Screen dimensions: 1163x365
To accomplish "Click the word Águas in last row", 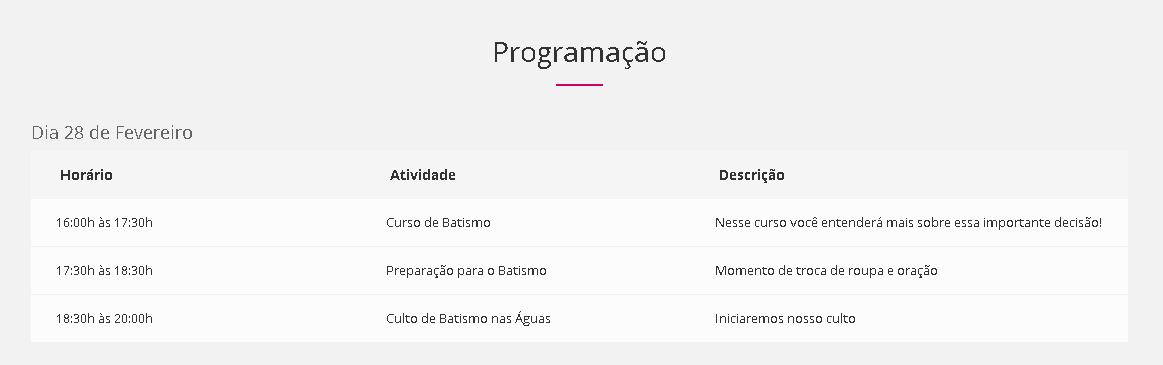I will [x=533, y=318].
